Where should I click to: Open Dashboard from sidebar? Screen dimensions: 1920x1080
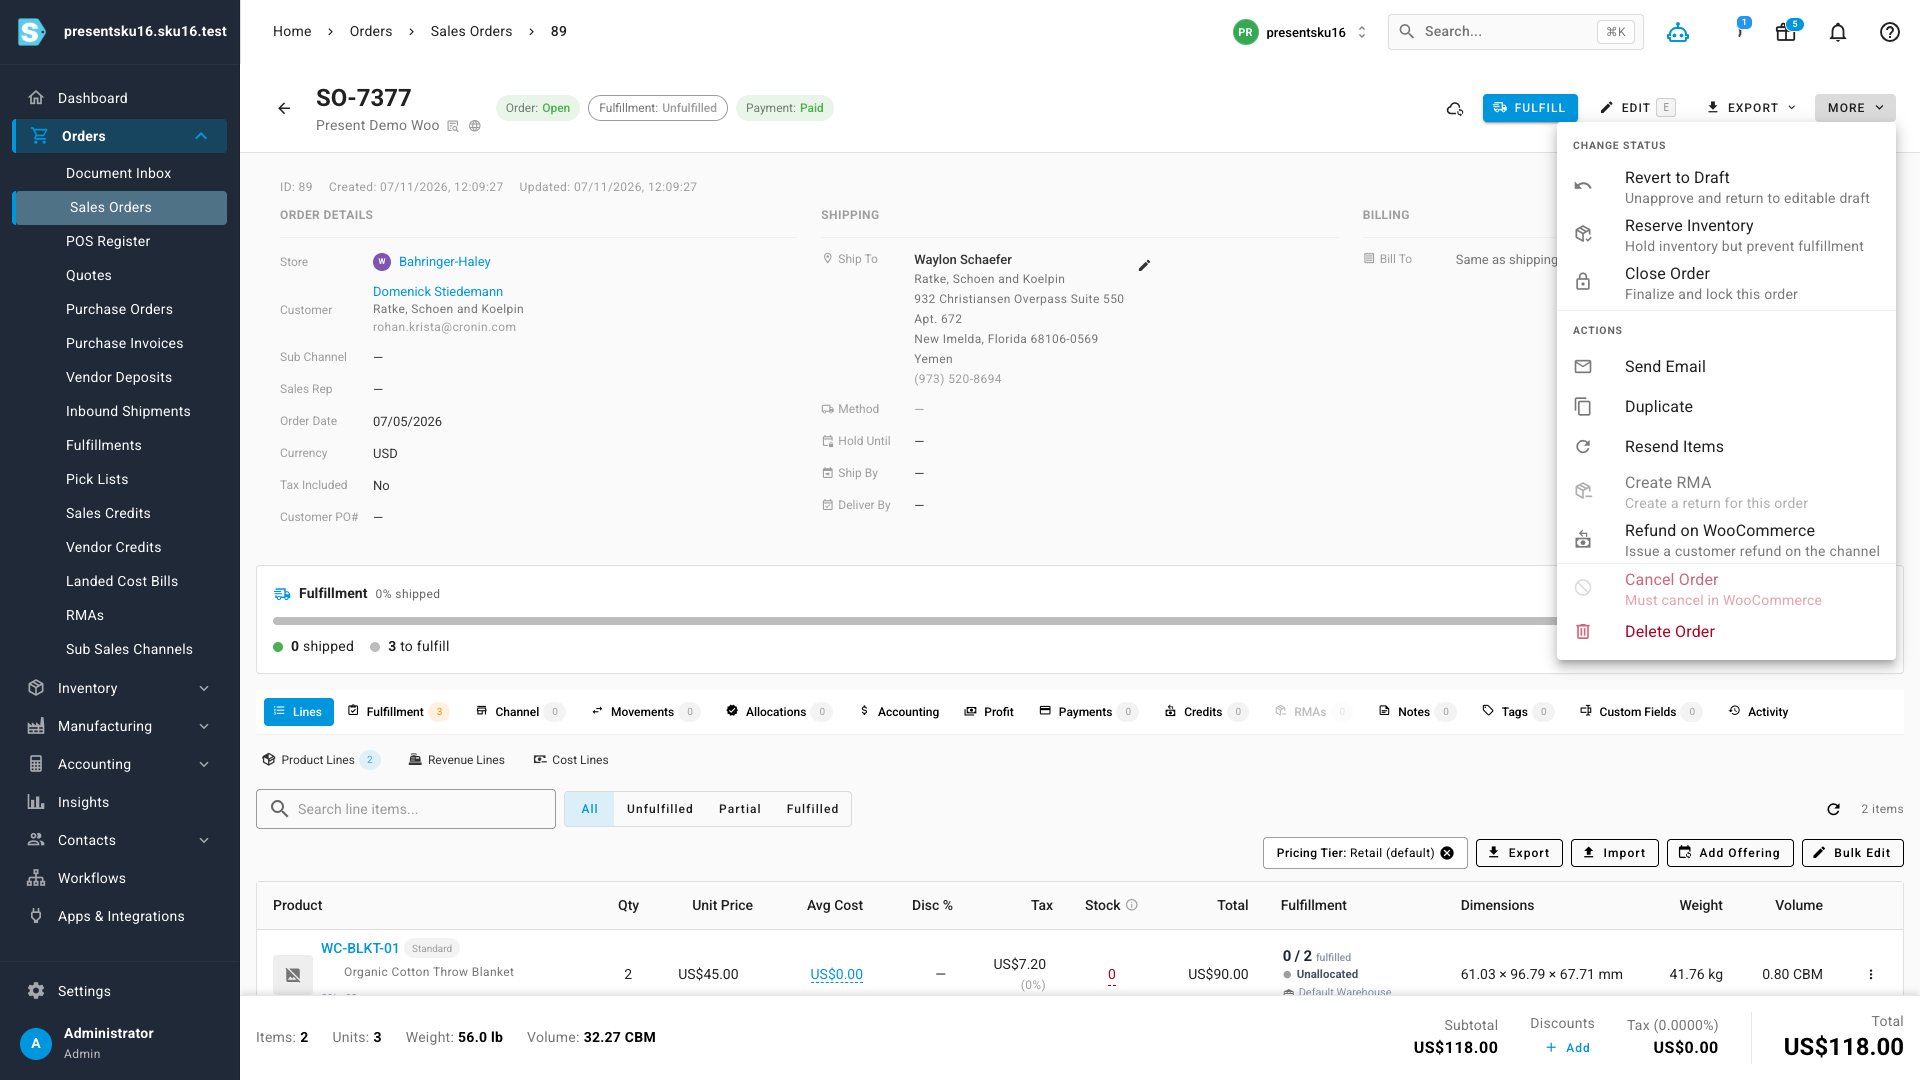click(120, 98)
